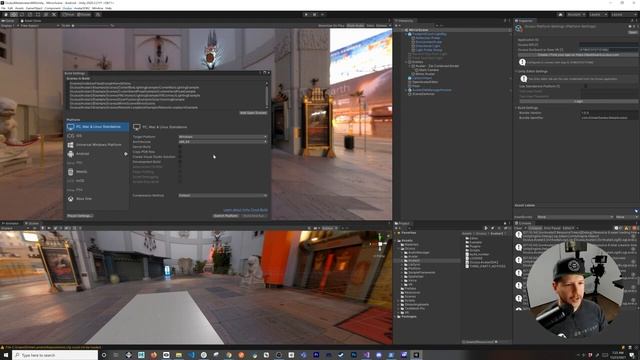Click the Scenes In Build scrollbar
Image resolution: width=640 pixels, height=360 pixels.
267,95
